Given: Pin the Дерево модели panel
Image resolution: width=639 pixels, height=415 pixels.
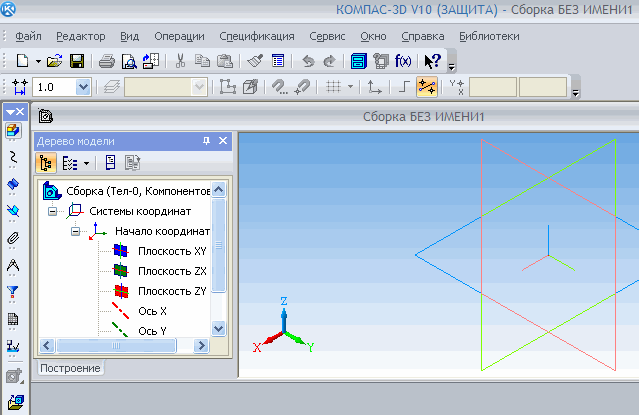Looking at the screenshot, I should [x=206, y=141].
